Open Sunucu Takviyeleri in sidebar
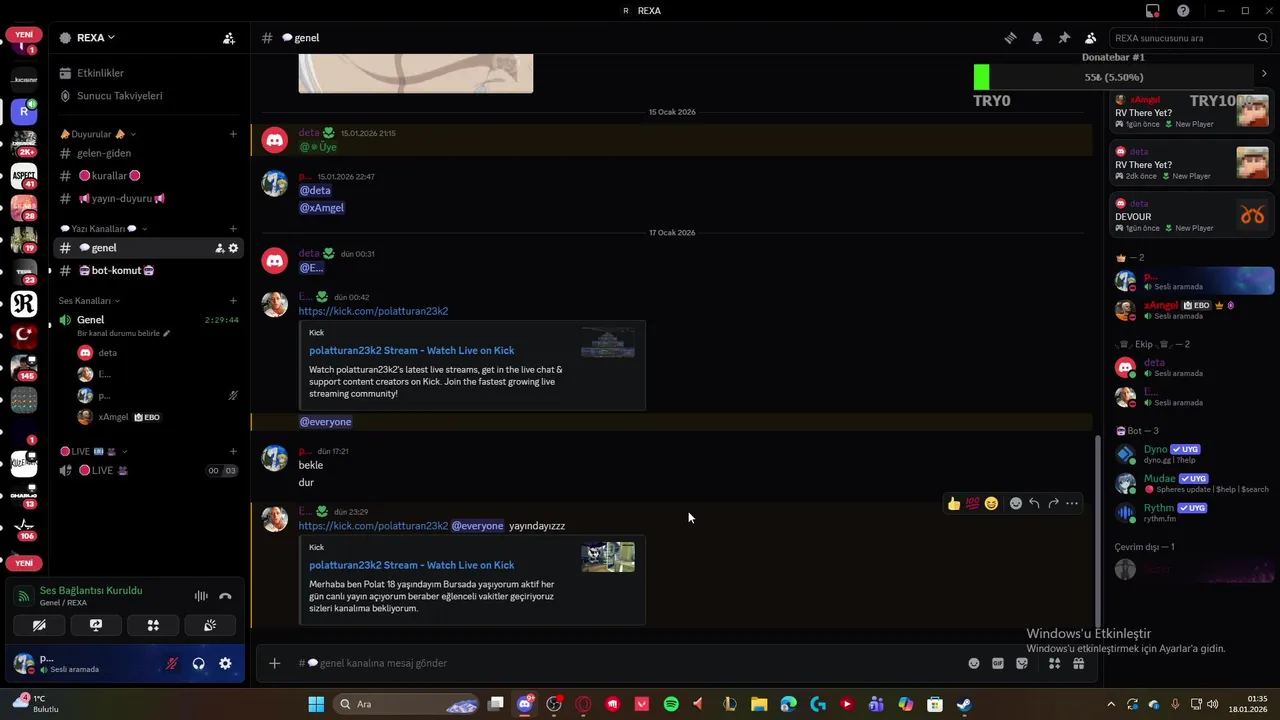The width and height of the screenshot is (1280, 720). (x=149, y=96)
